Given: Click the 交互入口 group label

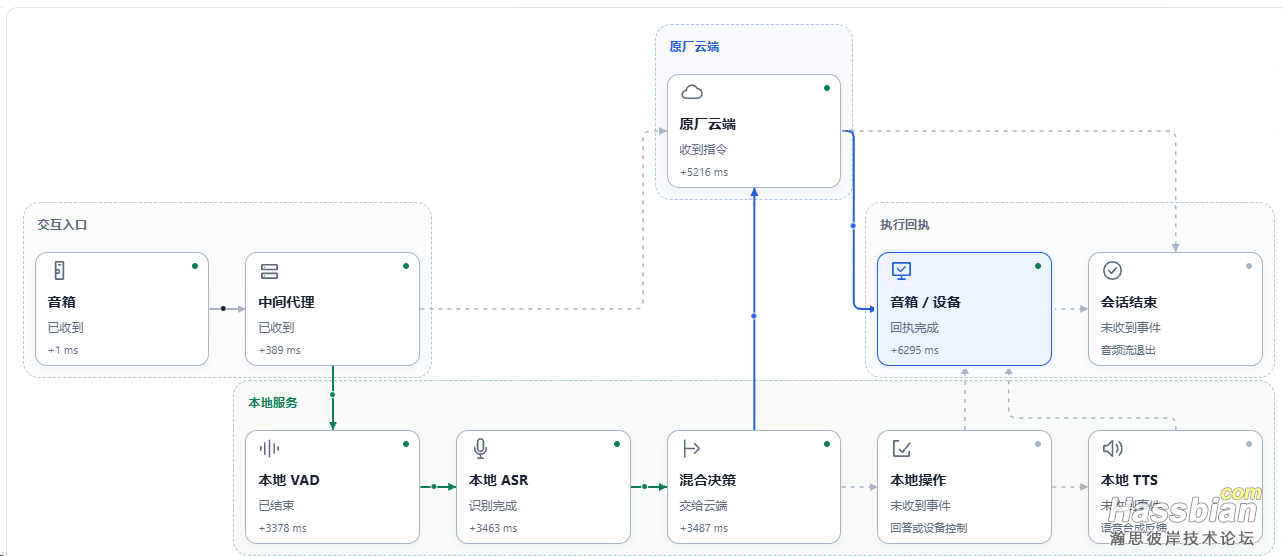Looking at the screenshot, I should tap(62, 225).
